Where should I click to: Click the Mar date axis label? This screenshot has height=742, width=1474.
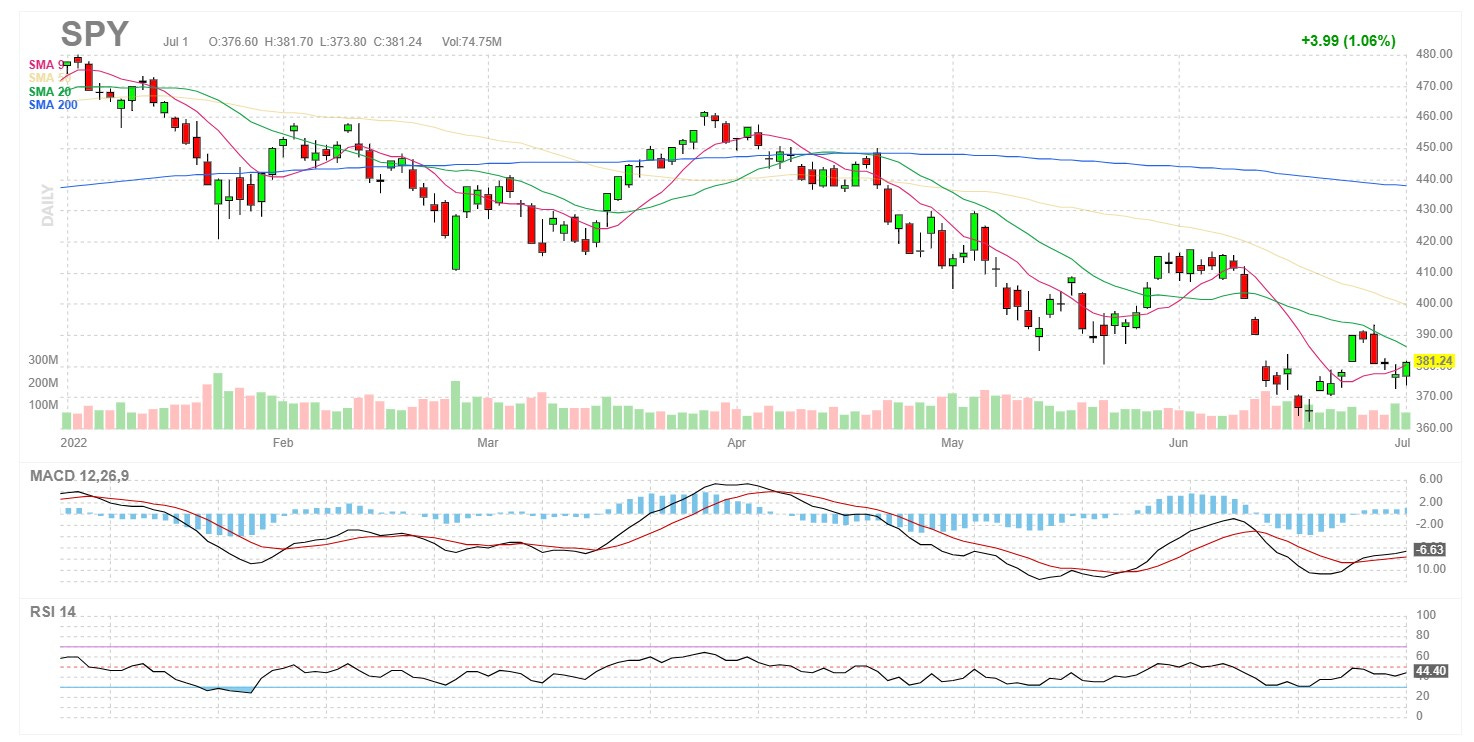point(487,441)
